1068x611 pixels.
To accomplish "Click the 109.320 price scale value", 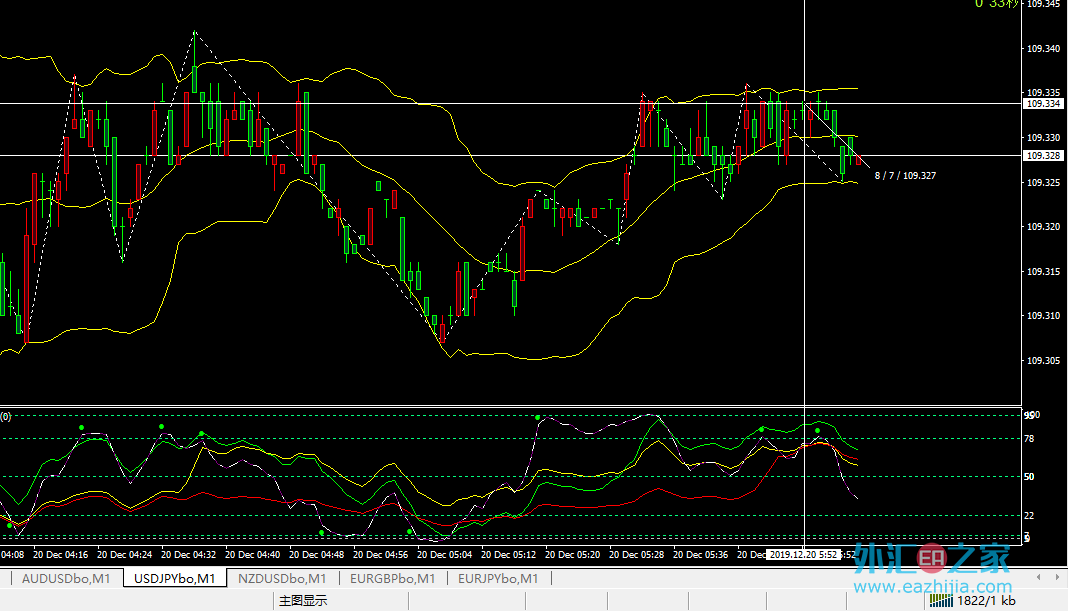I will coord(1043,226).
